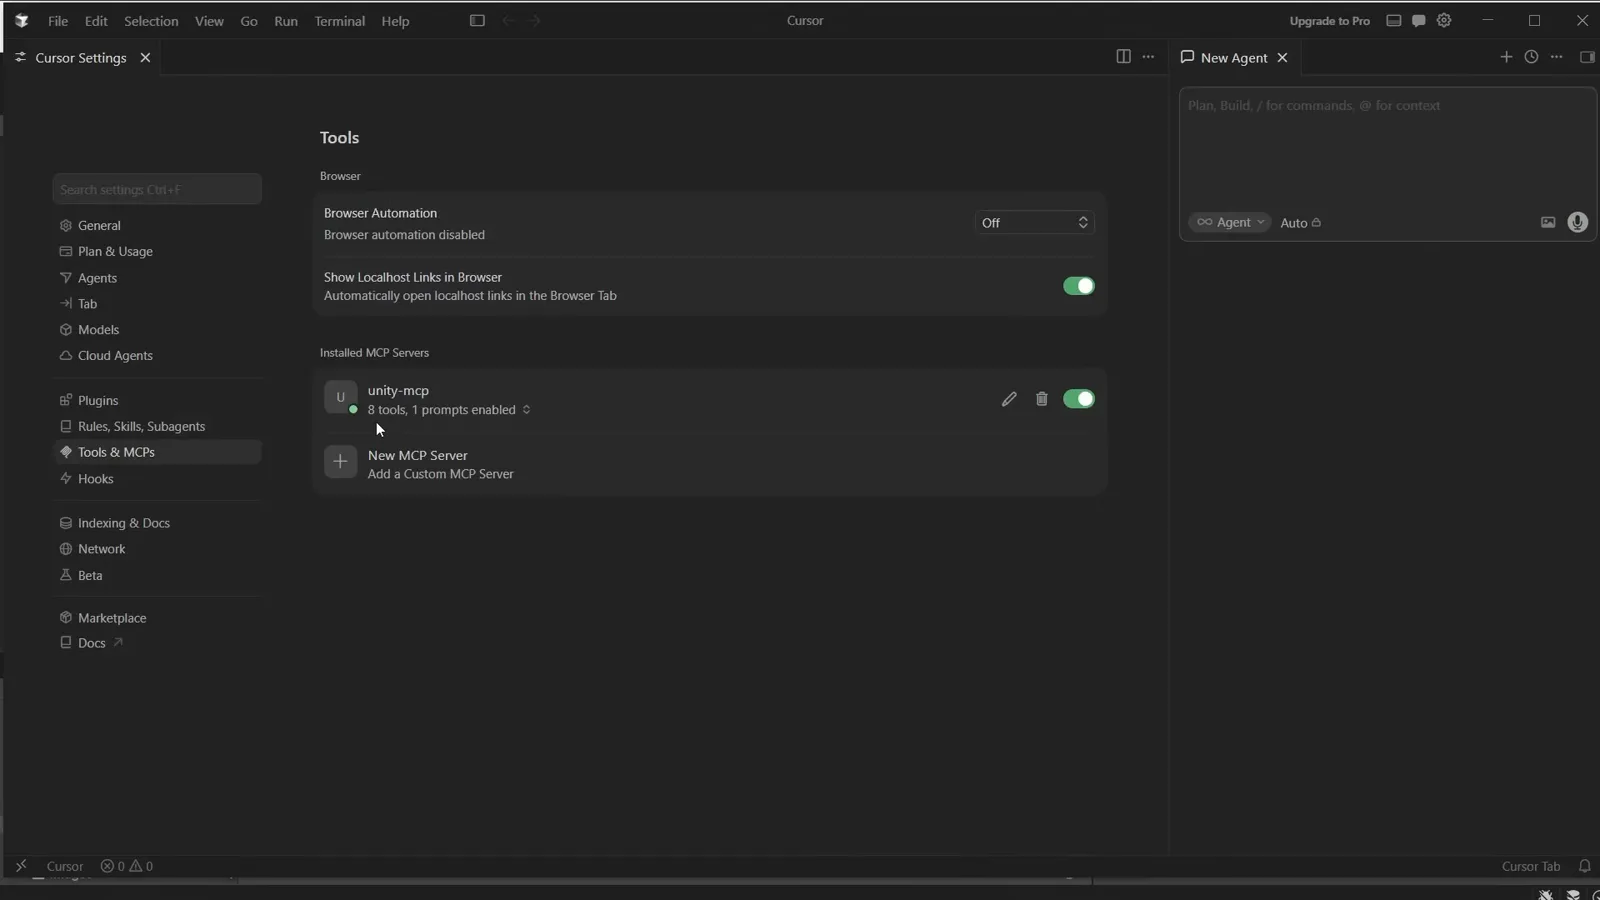1600x900 pixels.
Task: Open the Marketplace page
Action: coord(157,618)
